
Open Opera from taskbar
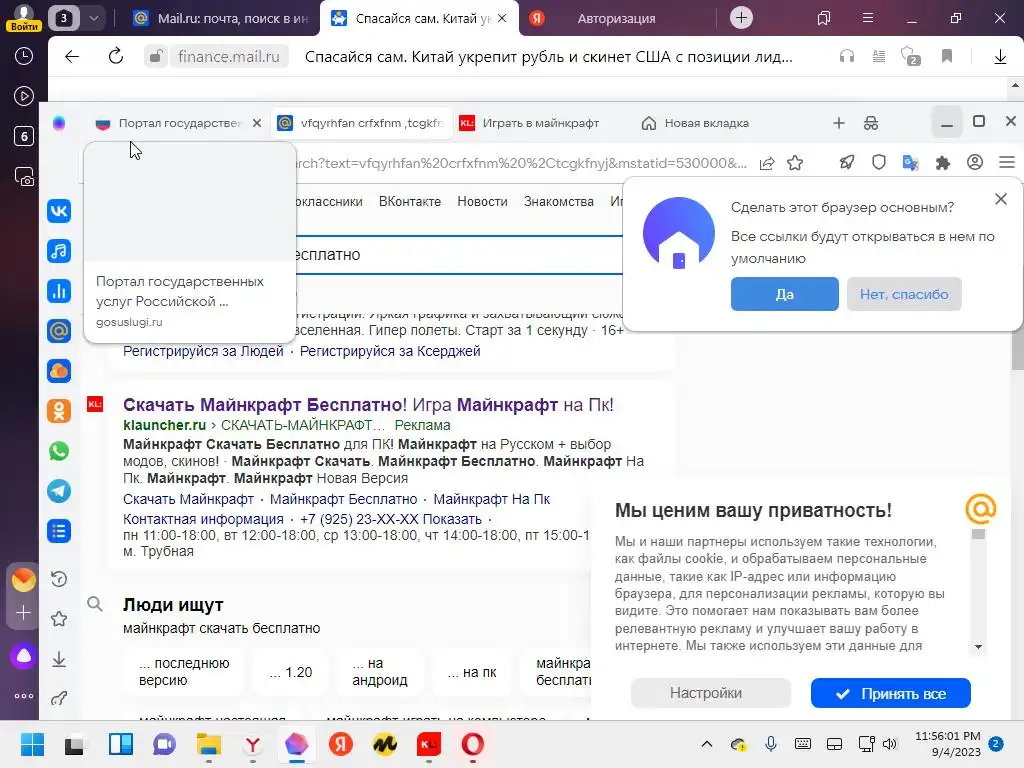coord(473,744)
